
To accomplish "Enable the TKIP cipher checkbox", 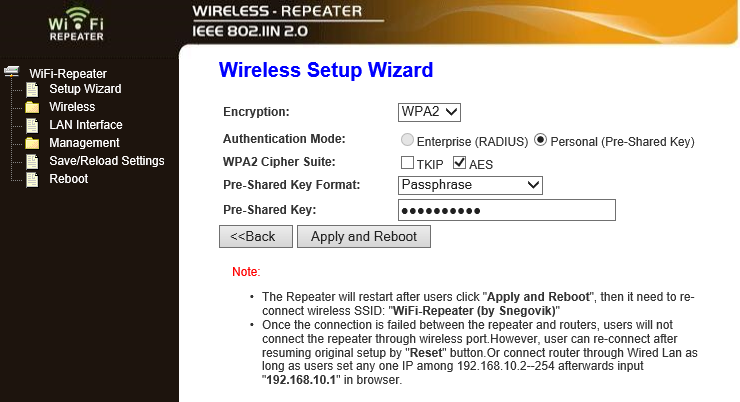I will coord(407,163).
